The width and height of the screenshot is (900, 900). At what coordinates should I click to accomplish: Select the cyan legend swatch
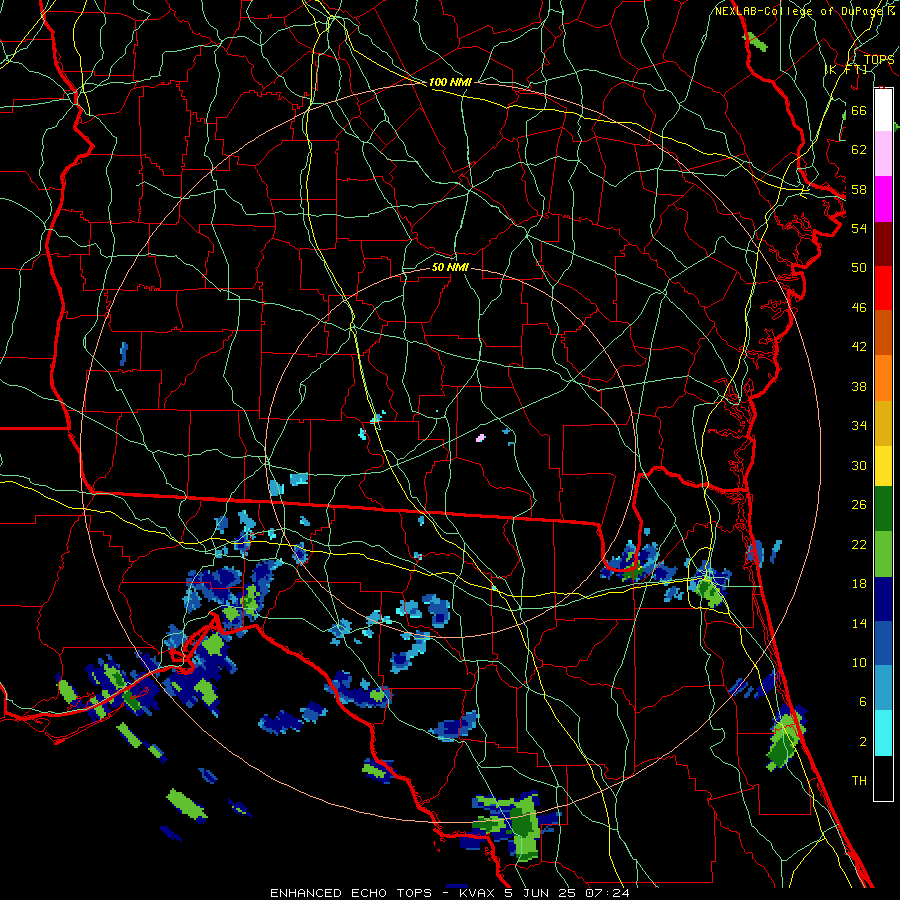(x=883, y=733)
